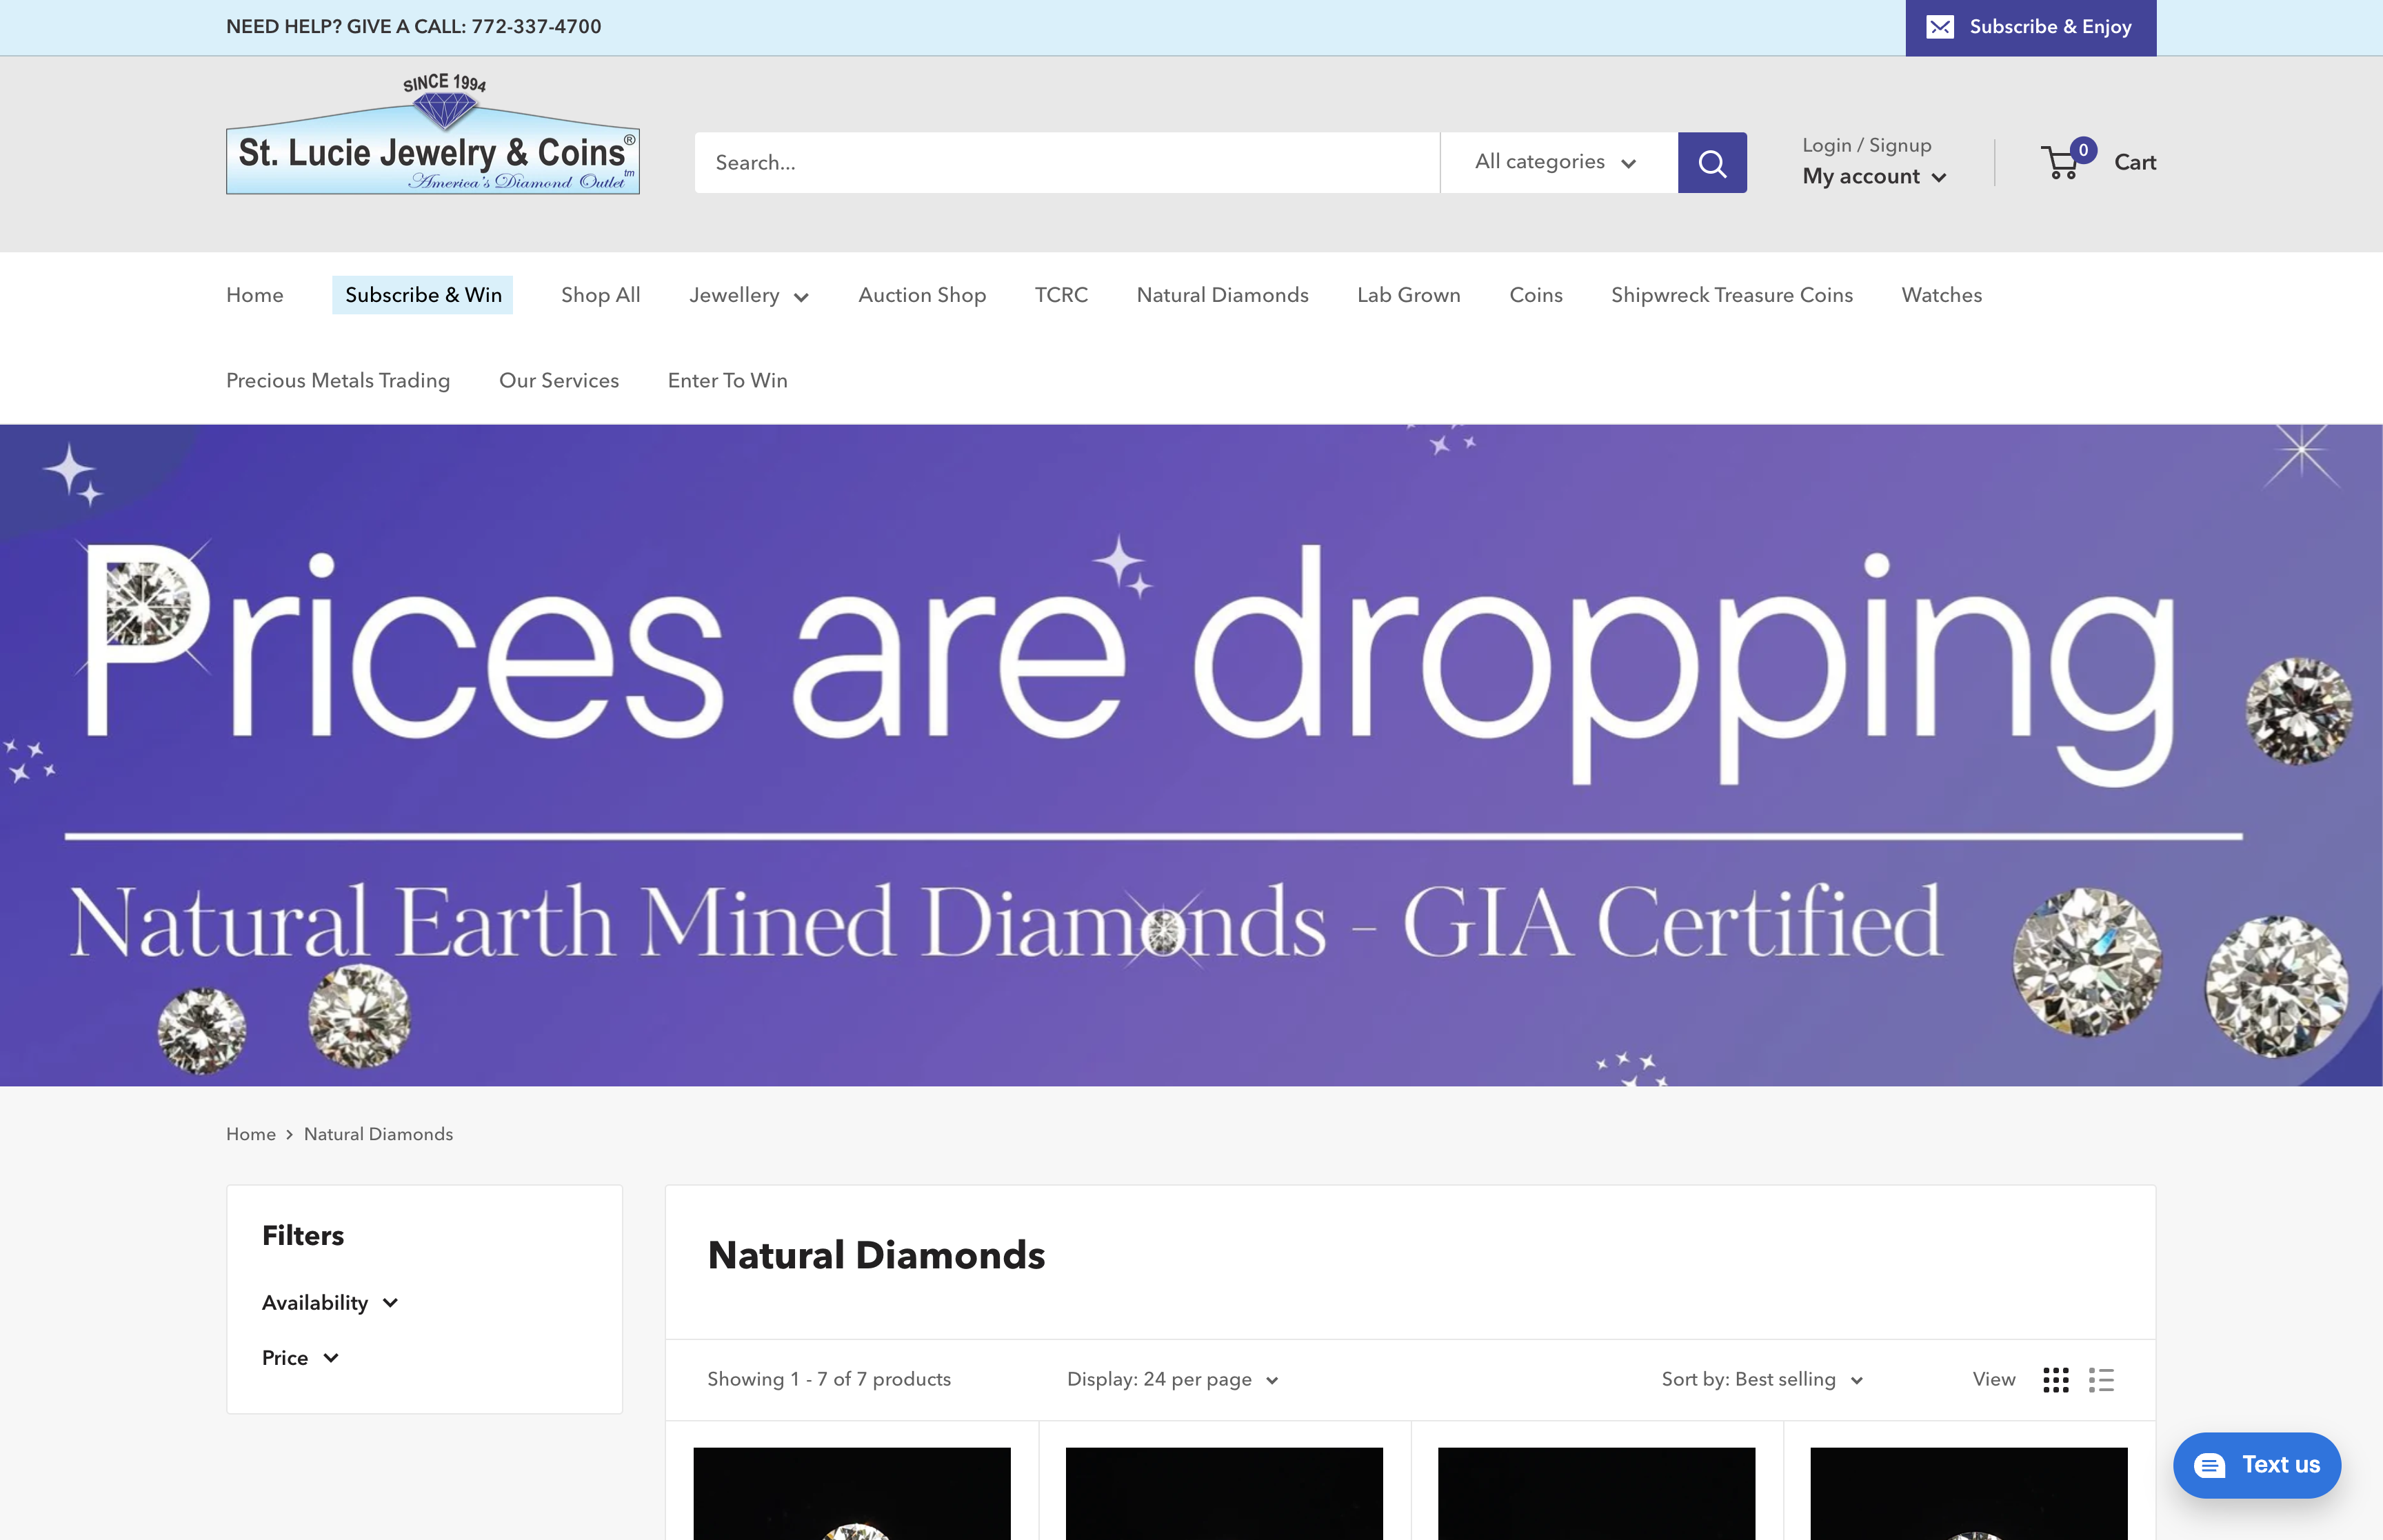
Task: Go to Home via breadcrumb link
Action: 251,1134
